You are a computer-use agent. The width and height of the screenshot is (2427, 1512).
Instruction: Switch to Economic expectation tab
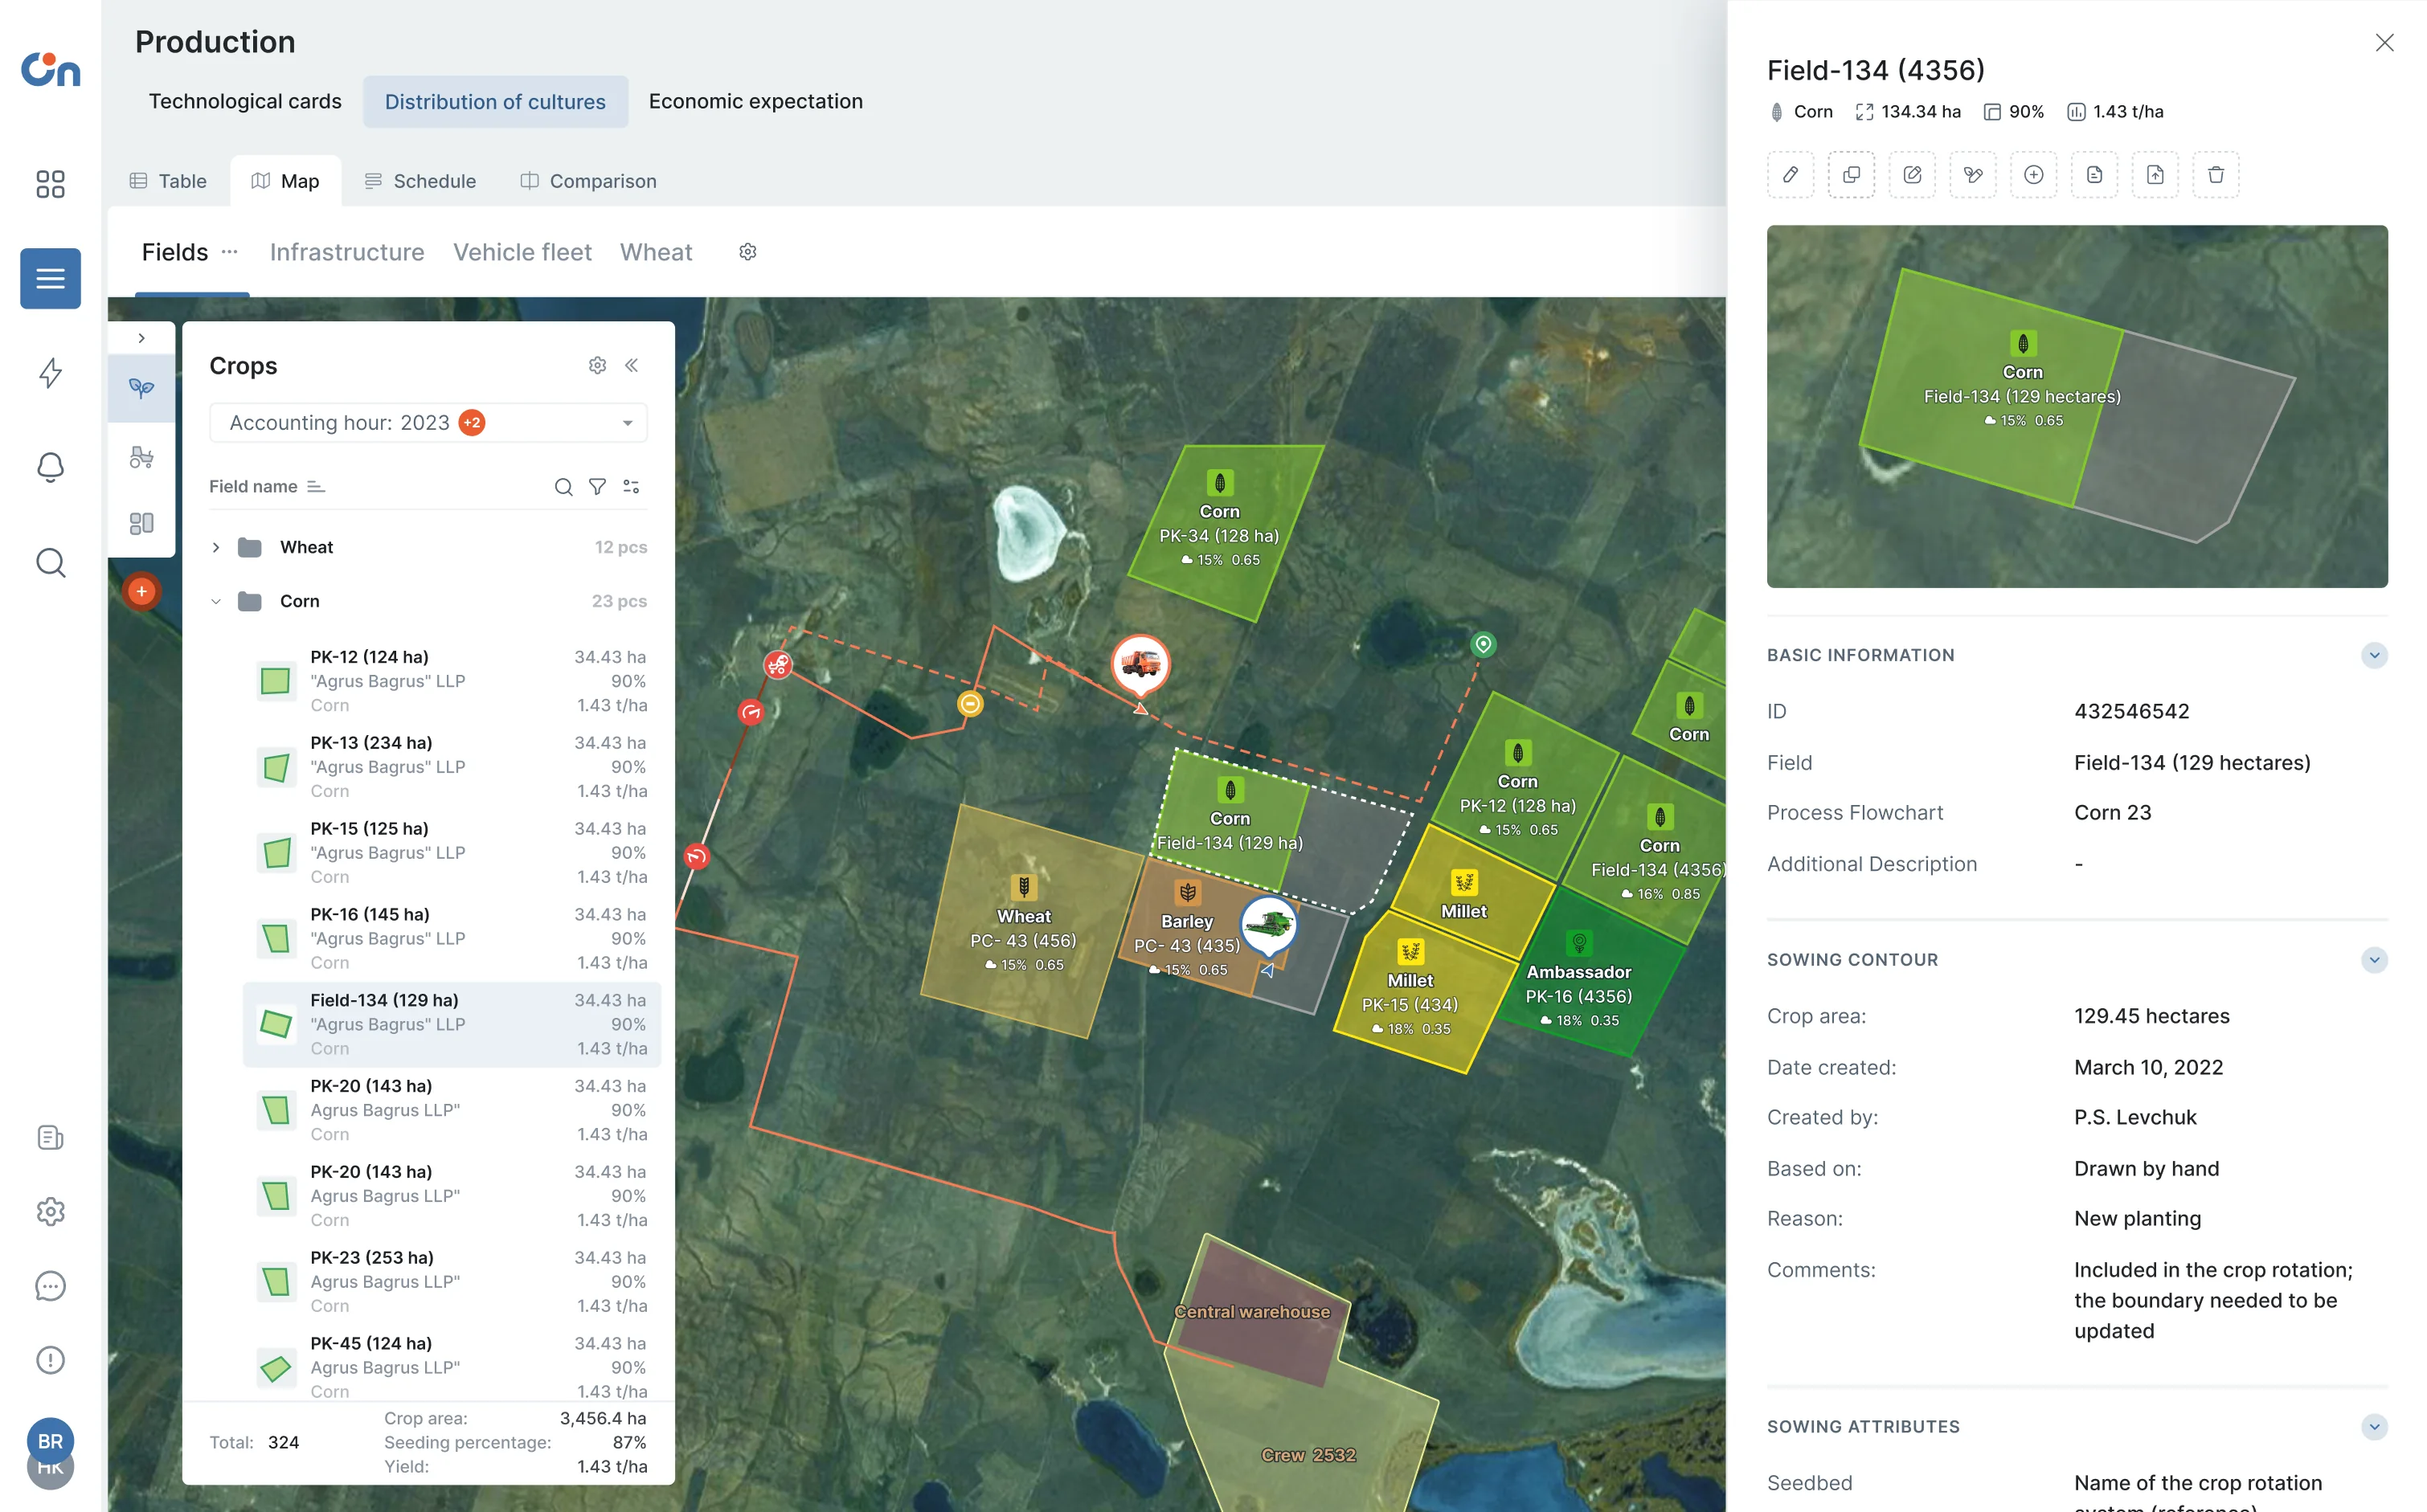coord(756,102)
